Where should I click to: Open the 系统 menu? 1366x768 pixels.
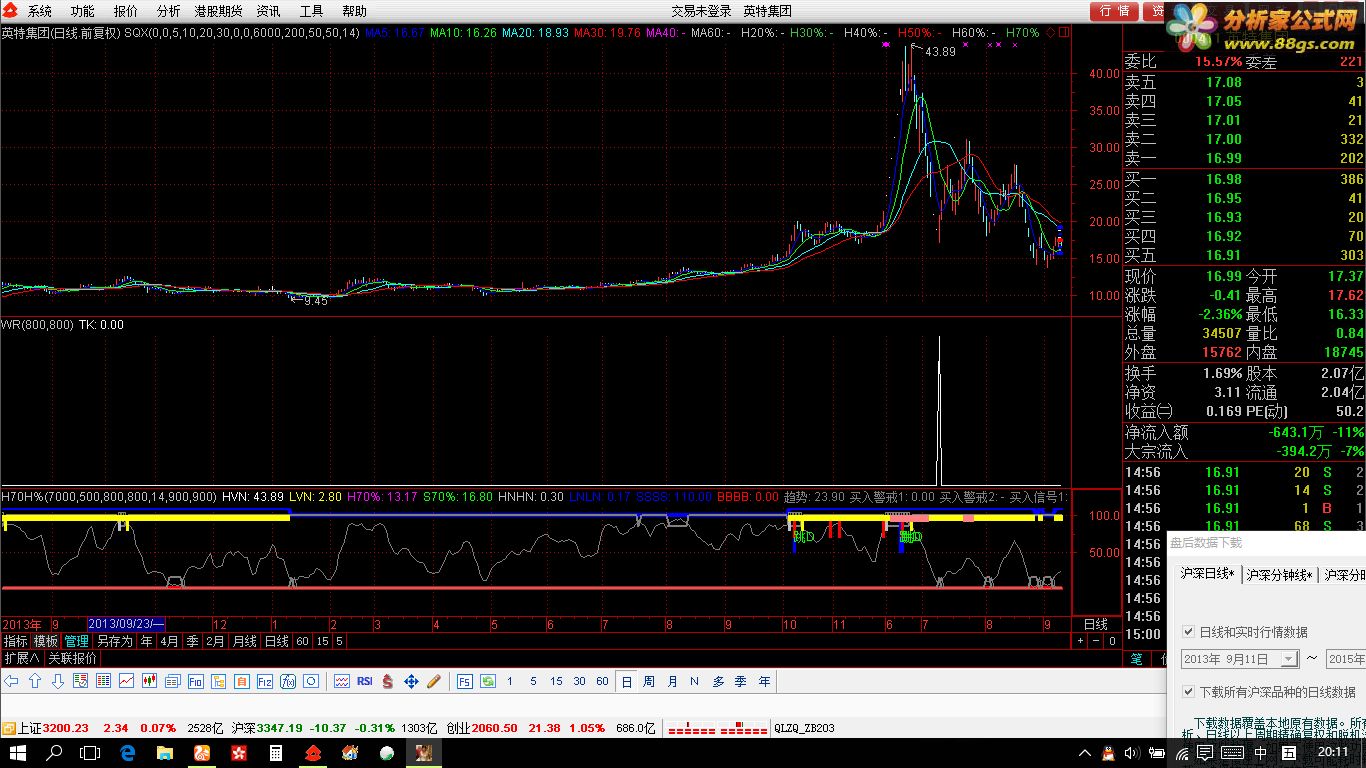click(x=40, y=11)
